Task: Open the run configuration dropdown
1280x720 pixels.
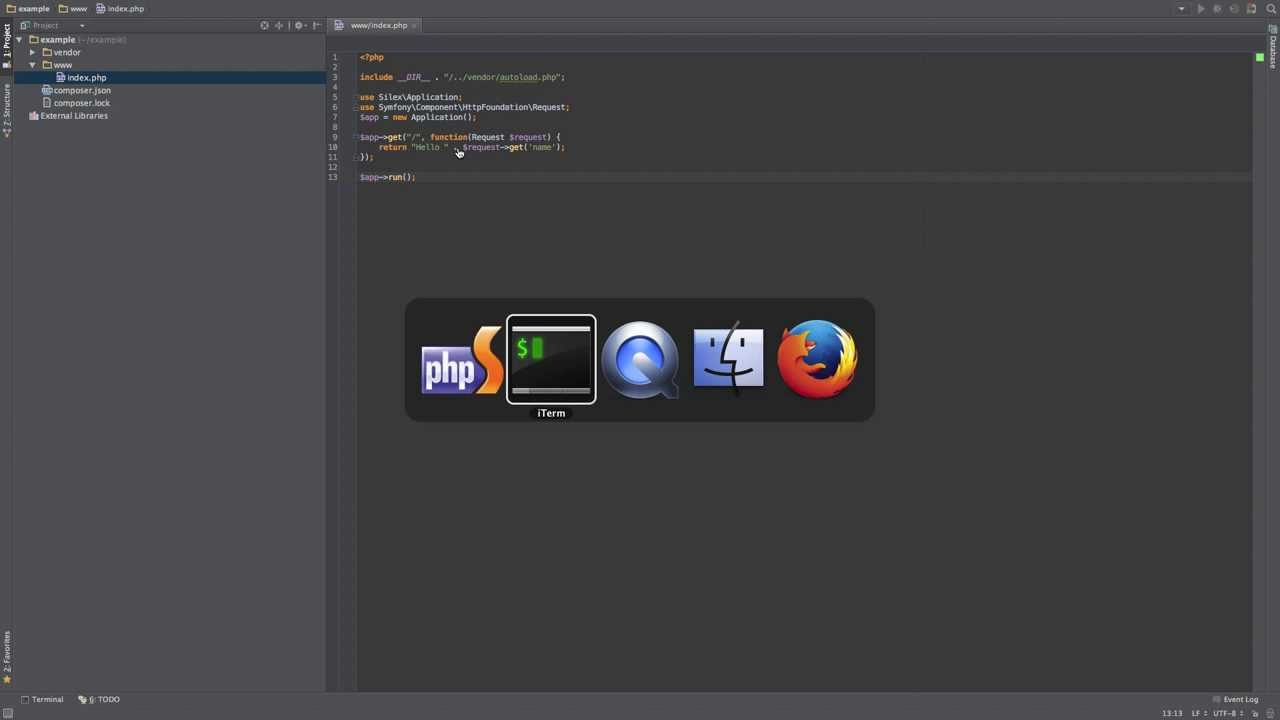Action: click(1182, 9)
